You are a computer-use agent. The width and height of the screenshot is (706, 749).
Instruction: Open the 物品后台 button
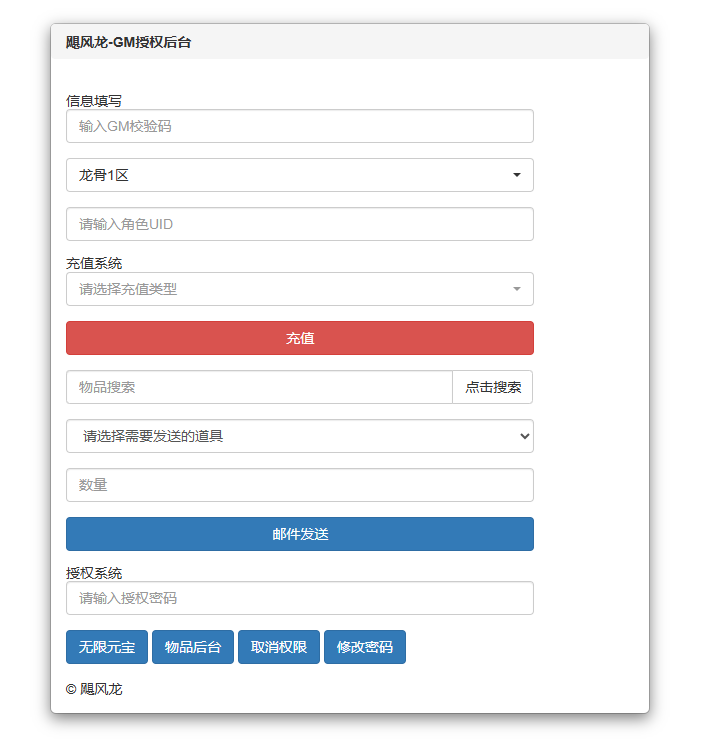[x=193, y=647]
